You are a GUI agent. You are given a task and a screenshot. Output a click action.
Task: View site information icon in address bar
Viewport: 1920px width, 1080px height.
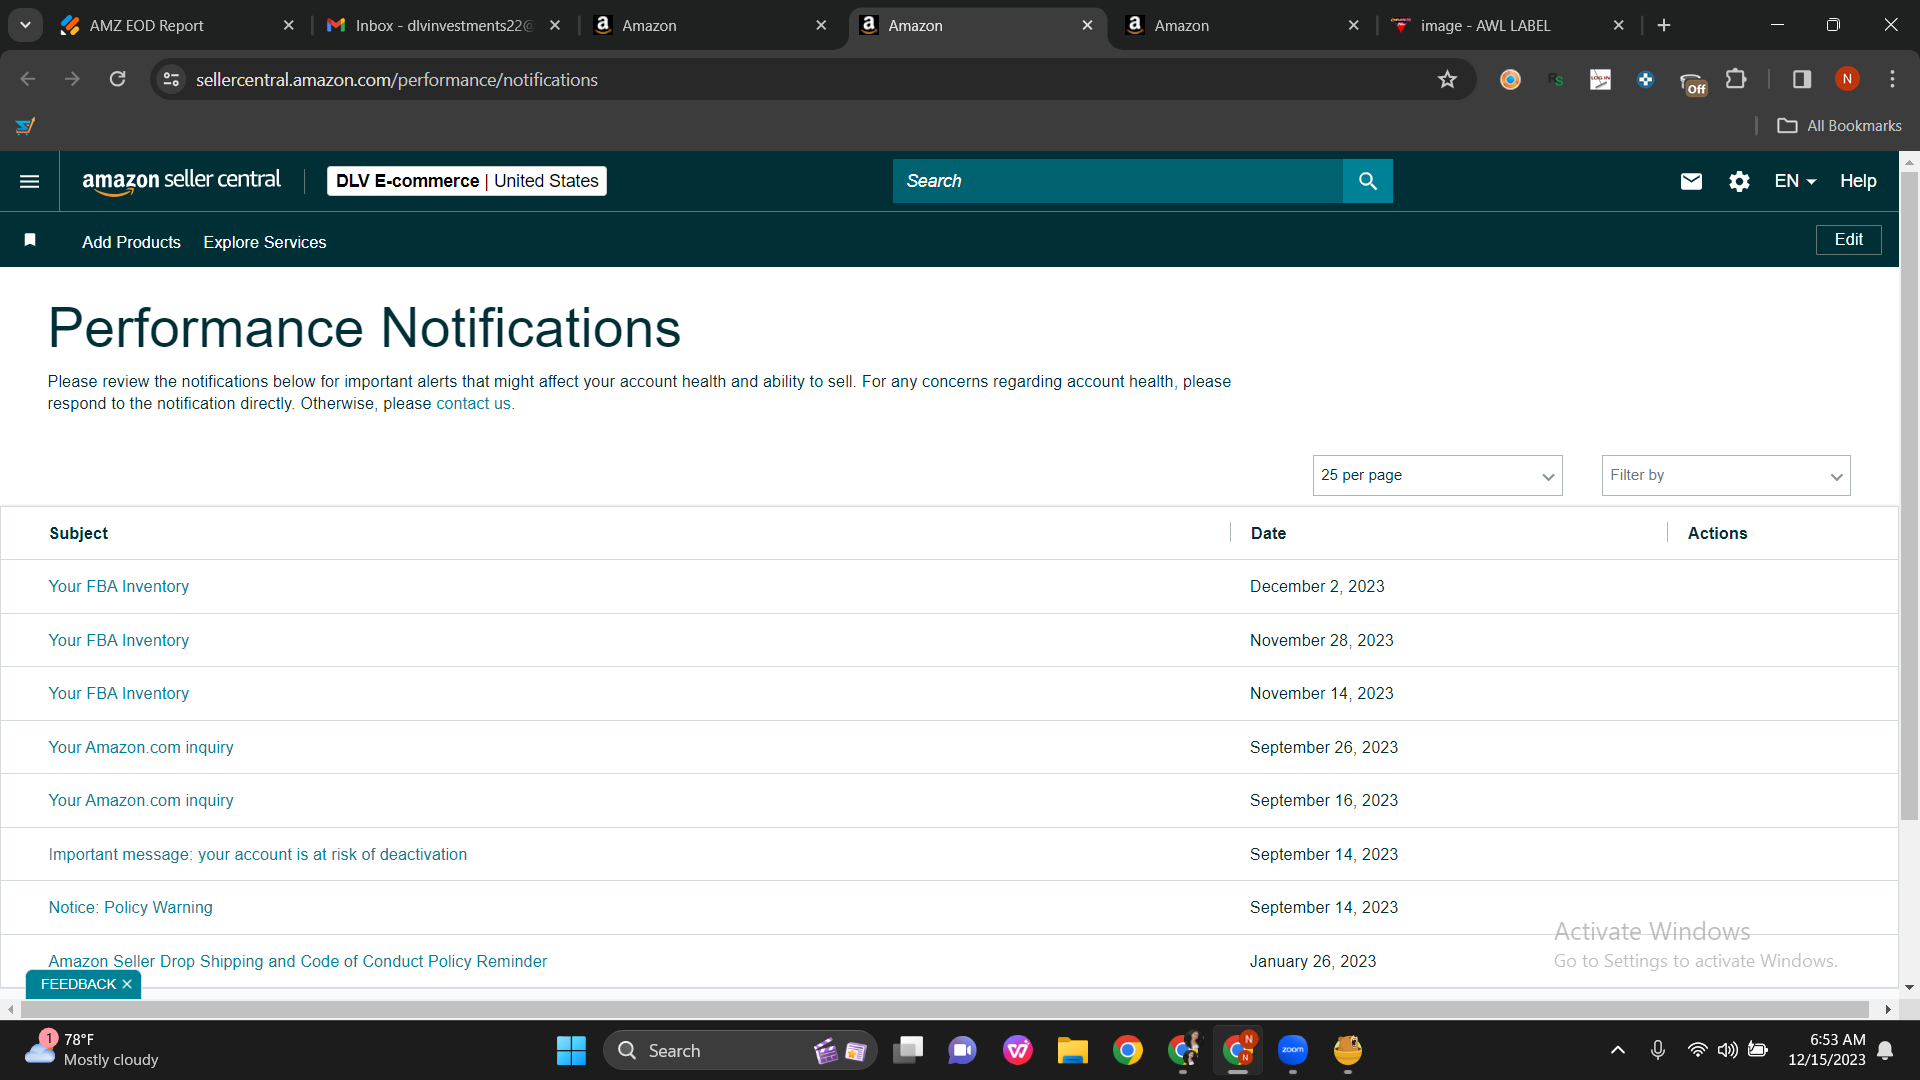pos(172,79)
